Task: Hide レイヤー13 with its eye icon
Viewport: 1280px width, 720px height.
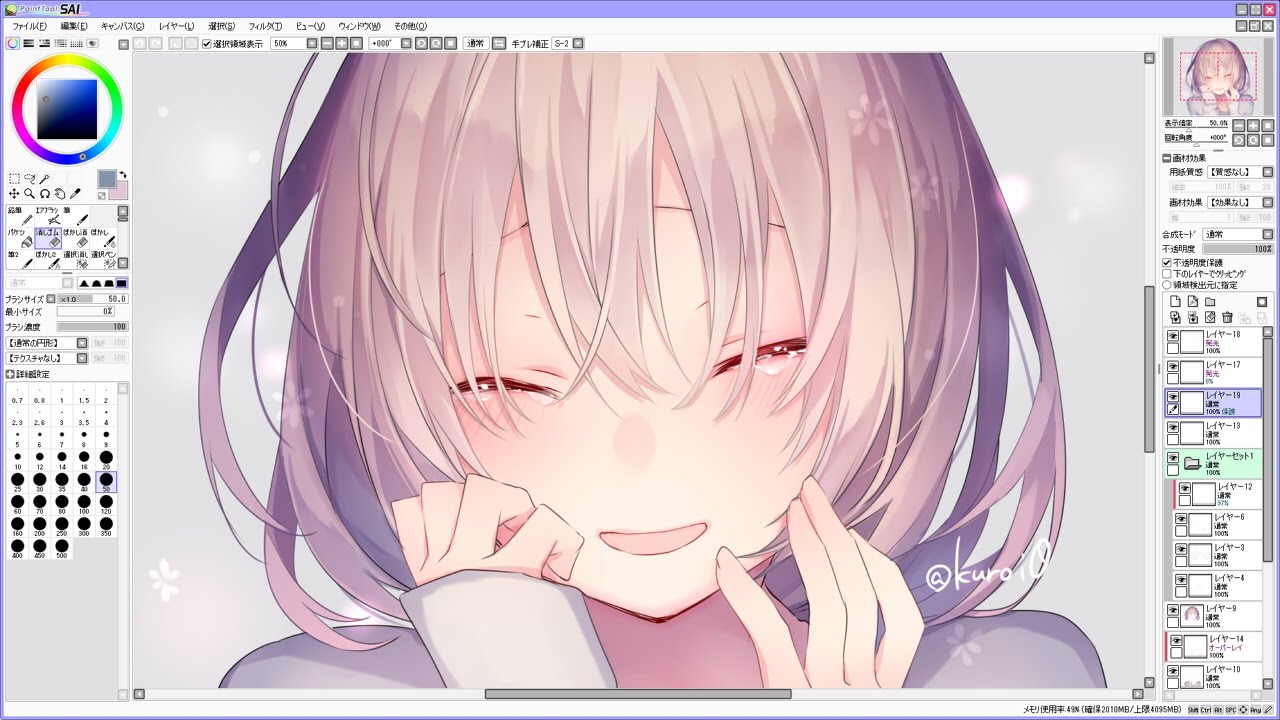Action: (x=1173, y=427)
